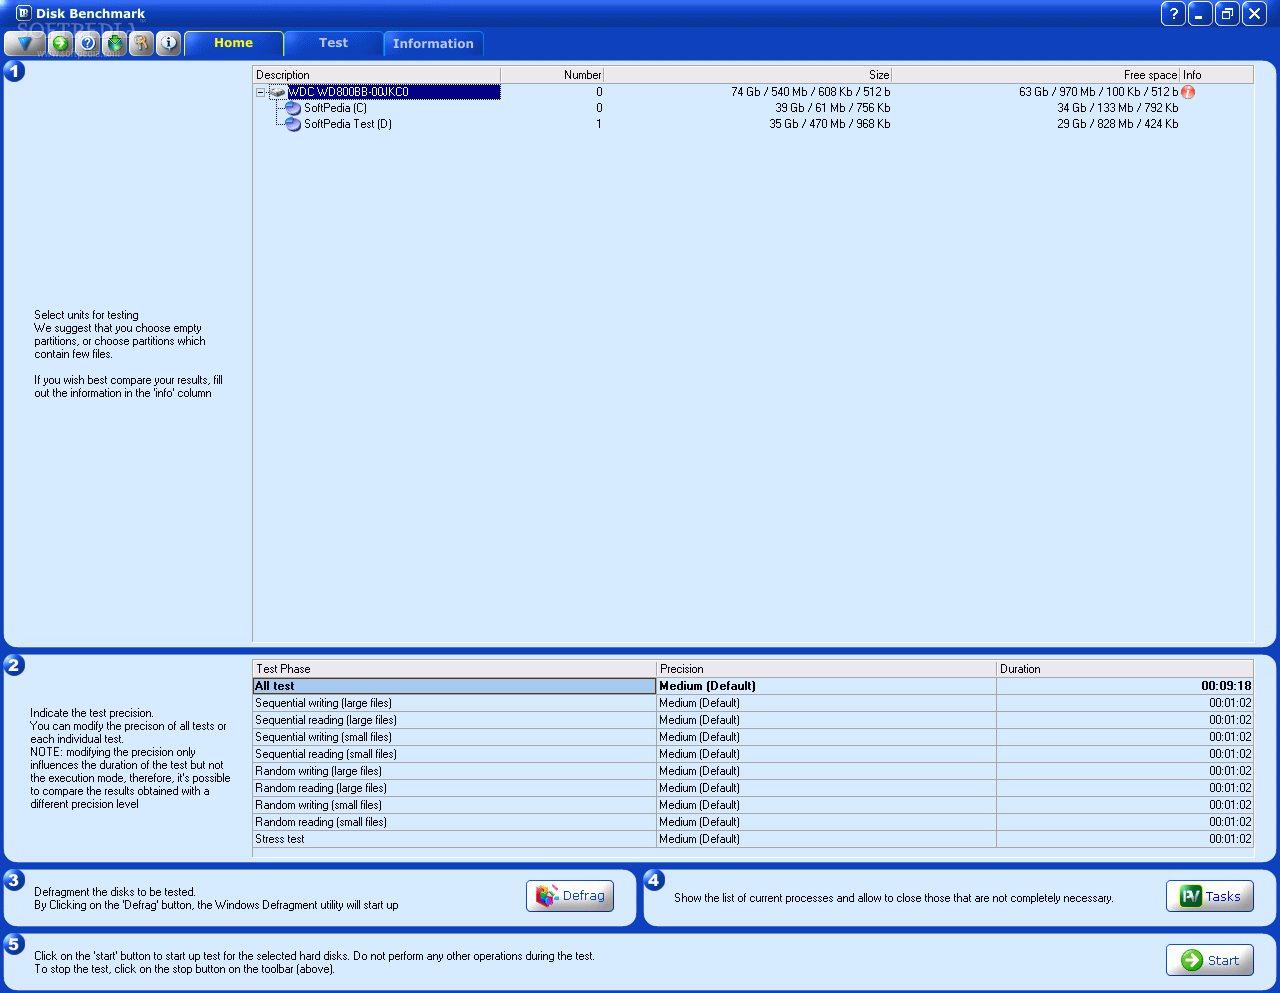1280x993 pixels.
Task: Click the Precision column header
Action: coord(826,669)
